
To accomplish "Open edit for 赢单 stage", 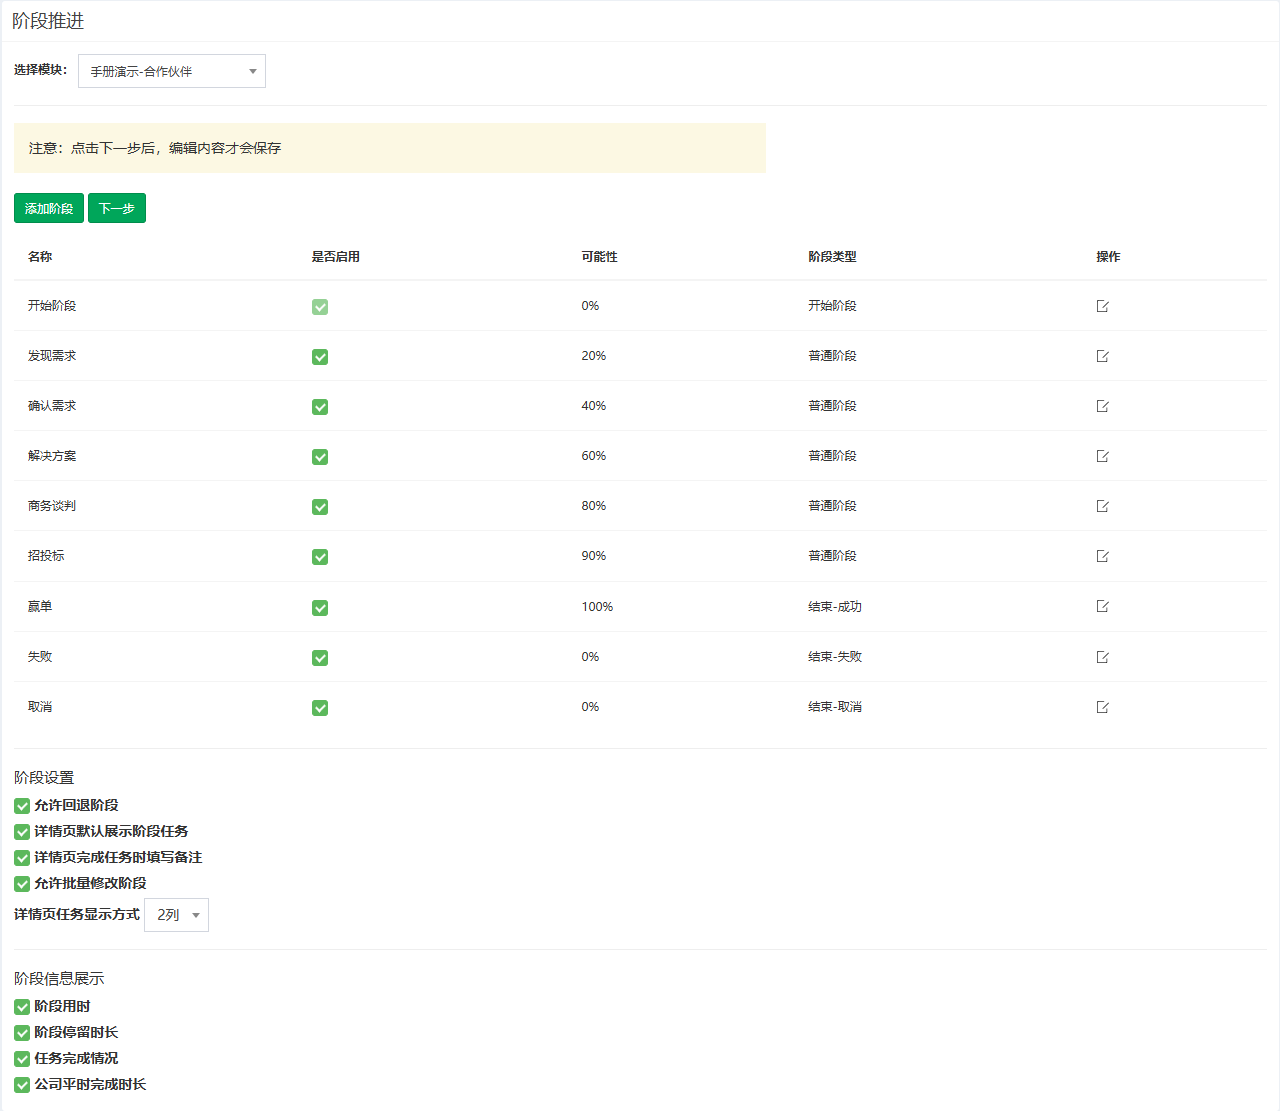I will click(1102, 606).
